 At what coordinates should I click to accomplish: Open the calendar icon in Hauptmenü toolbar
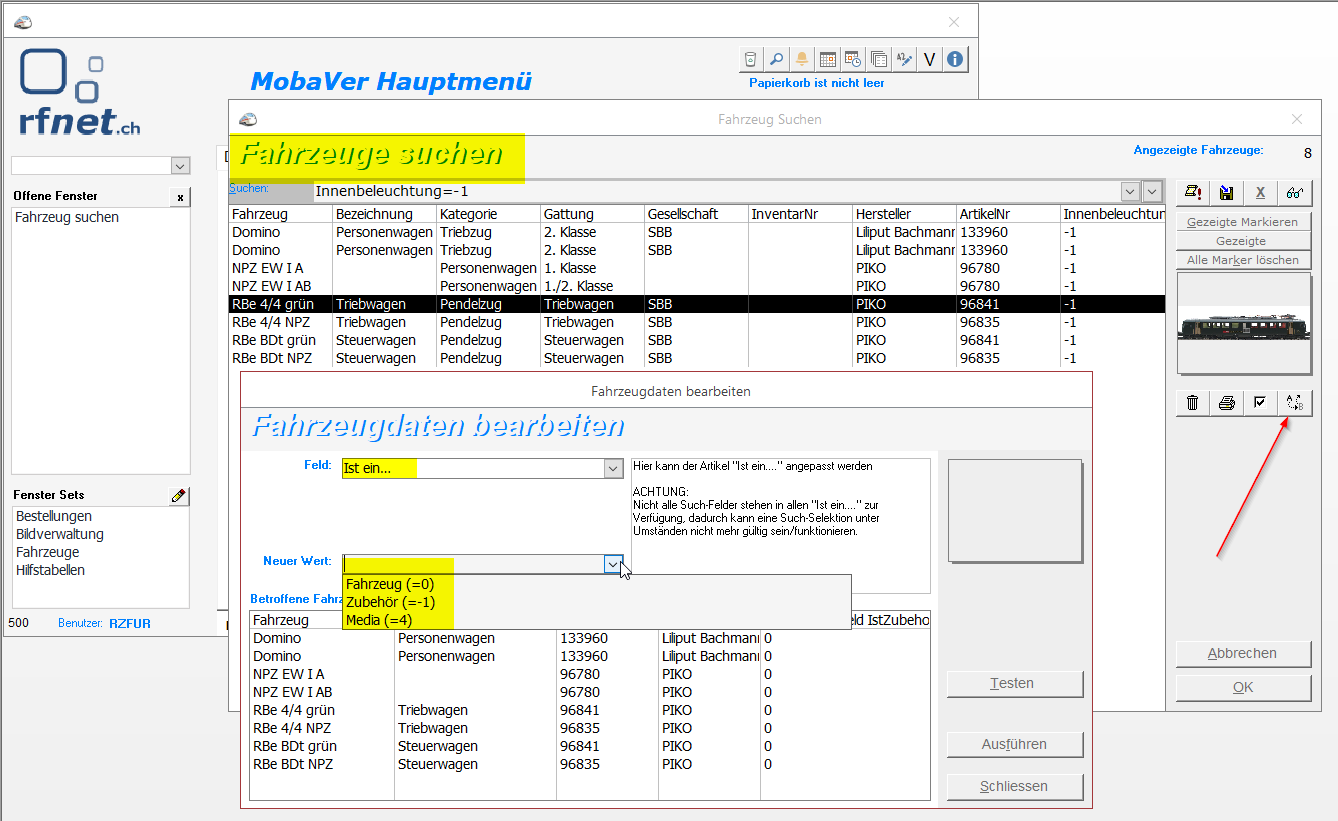point(827,59)
